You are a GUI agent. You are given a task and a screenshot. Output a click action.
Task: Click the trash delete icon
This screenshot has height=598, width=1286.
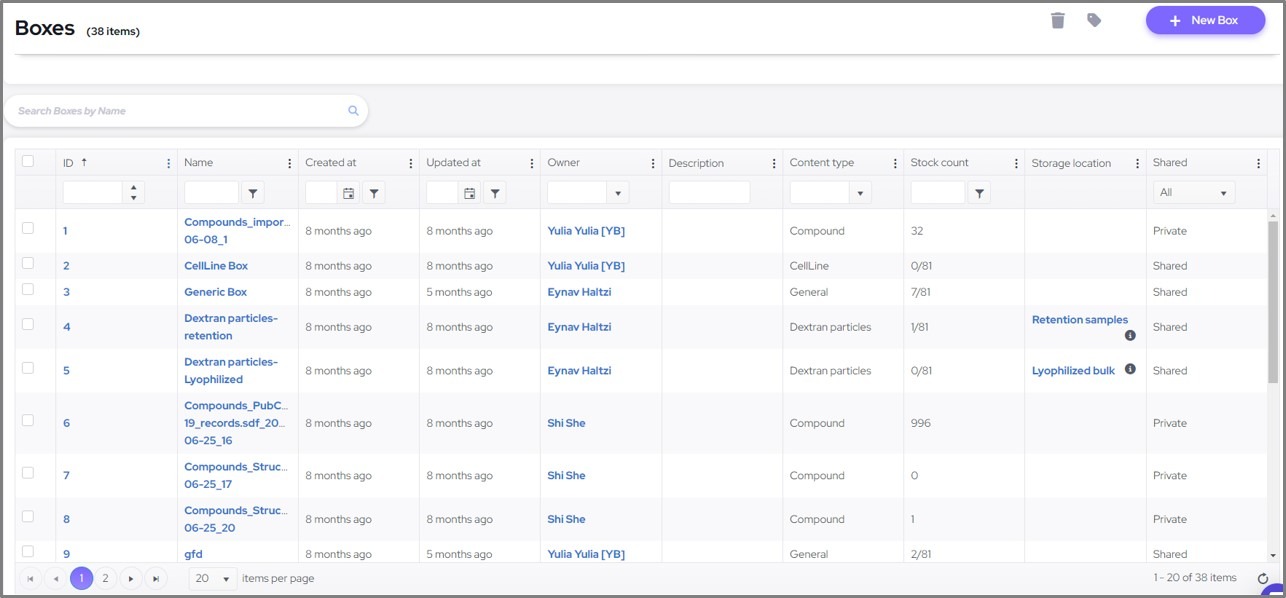click(1058, 20)
